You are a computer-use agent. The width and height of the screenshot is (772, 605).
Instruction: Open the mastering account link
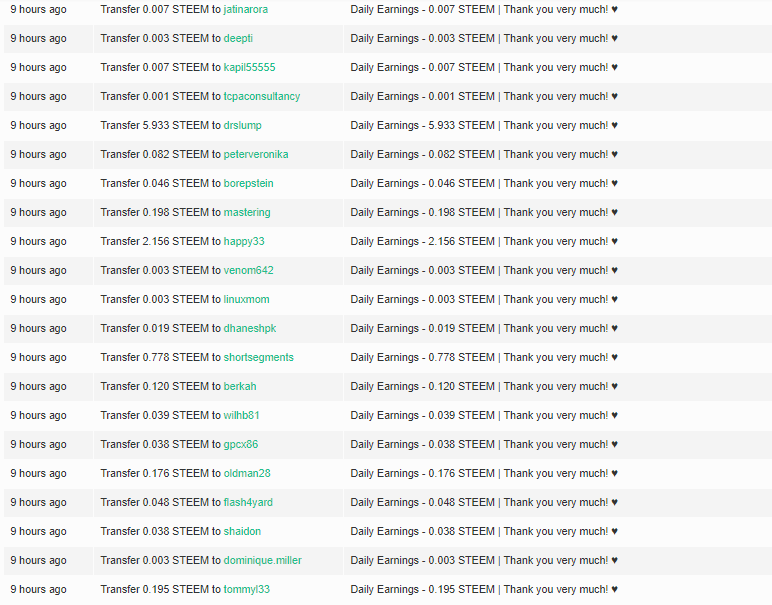point(247,213)
